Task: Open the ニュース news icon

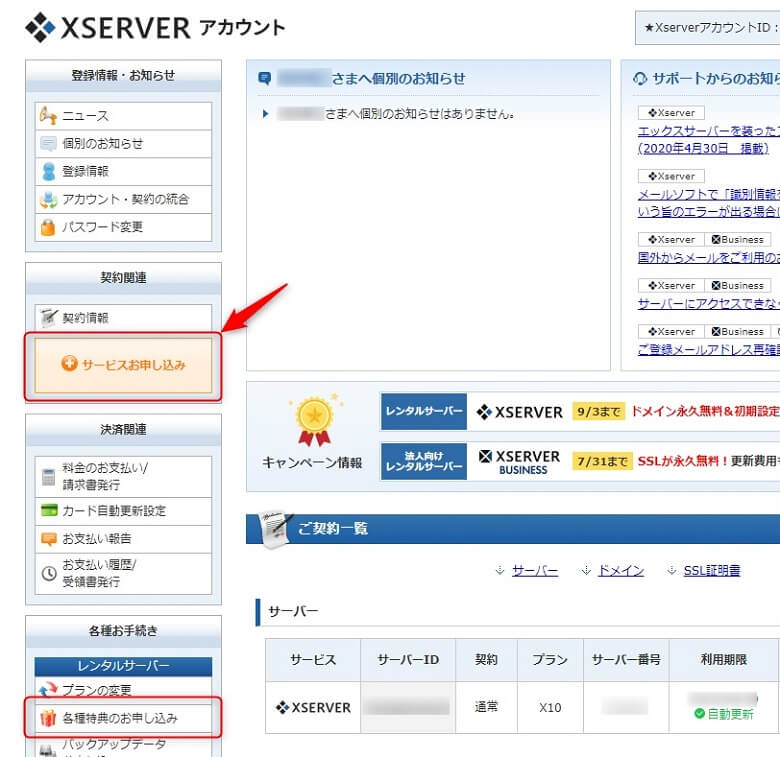Action: pos(48,116)
